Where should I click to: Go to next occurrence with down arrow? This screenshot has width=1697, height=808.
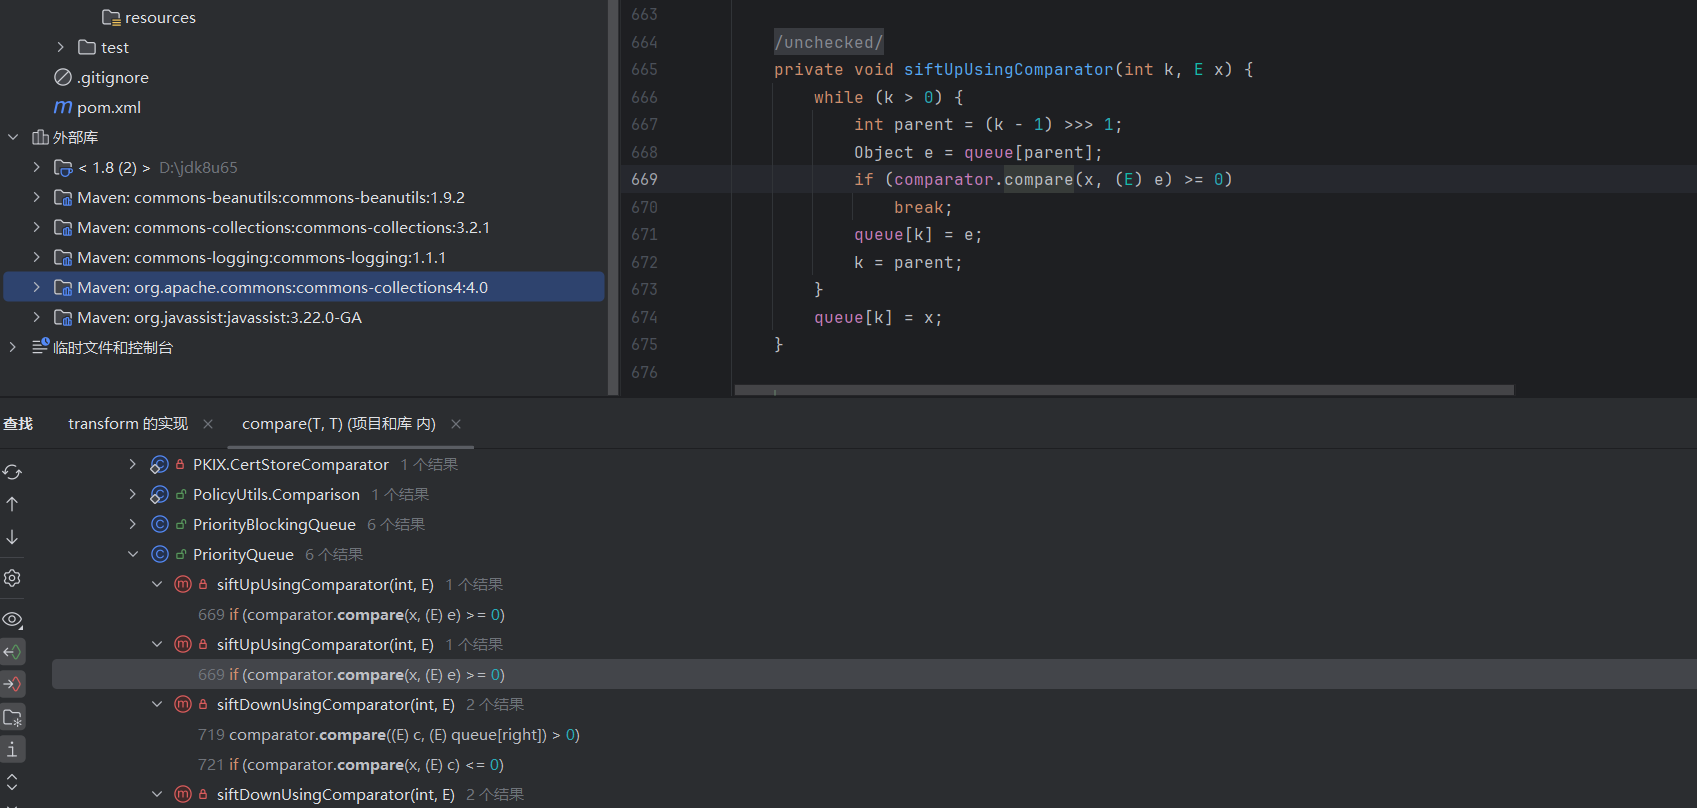[x=12, y=538]
